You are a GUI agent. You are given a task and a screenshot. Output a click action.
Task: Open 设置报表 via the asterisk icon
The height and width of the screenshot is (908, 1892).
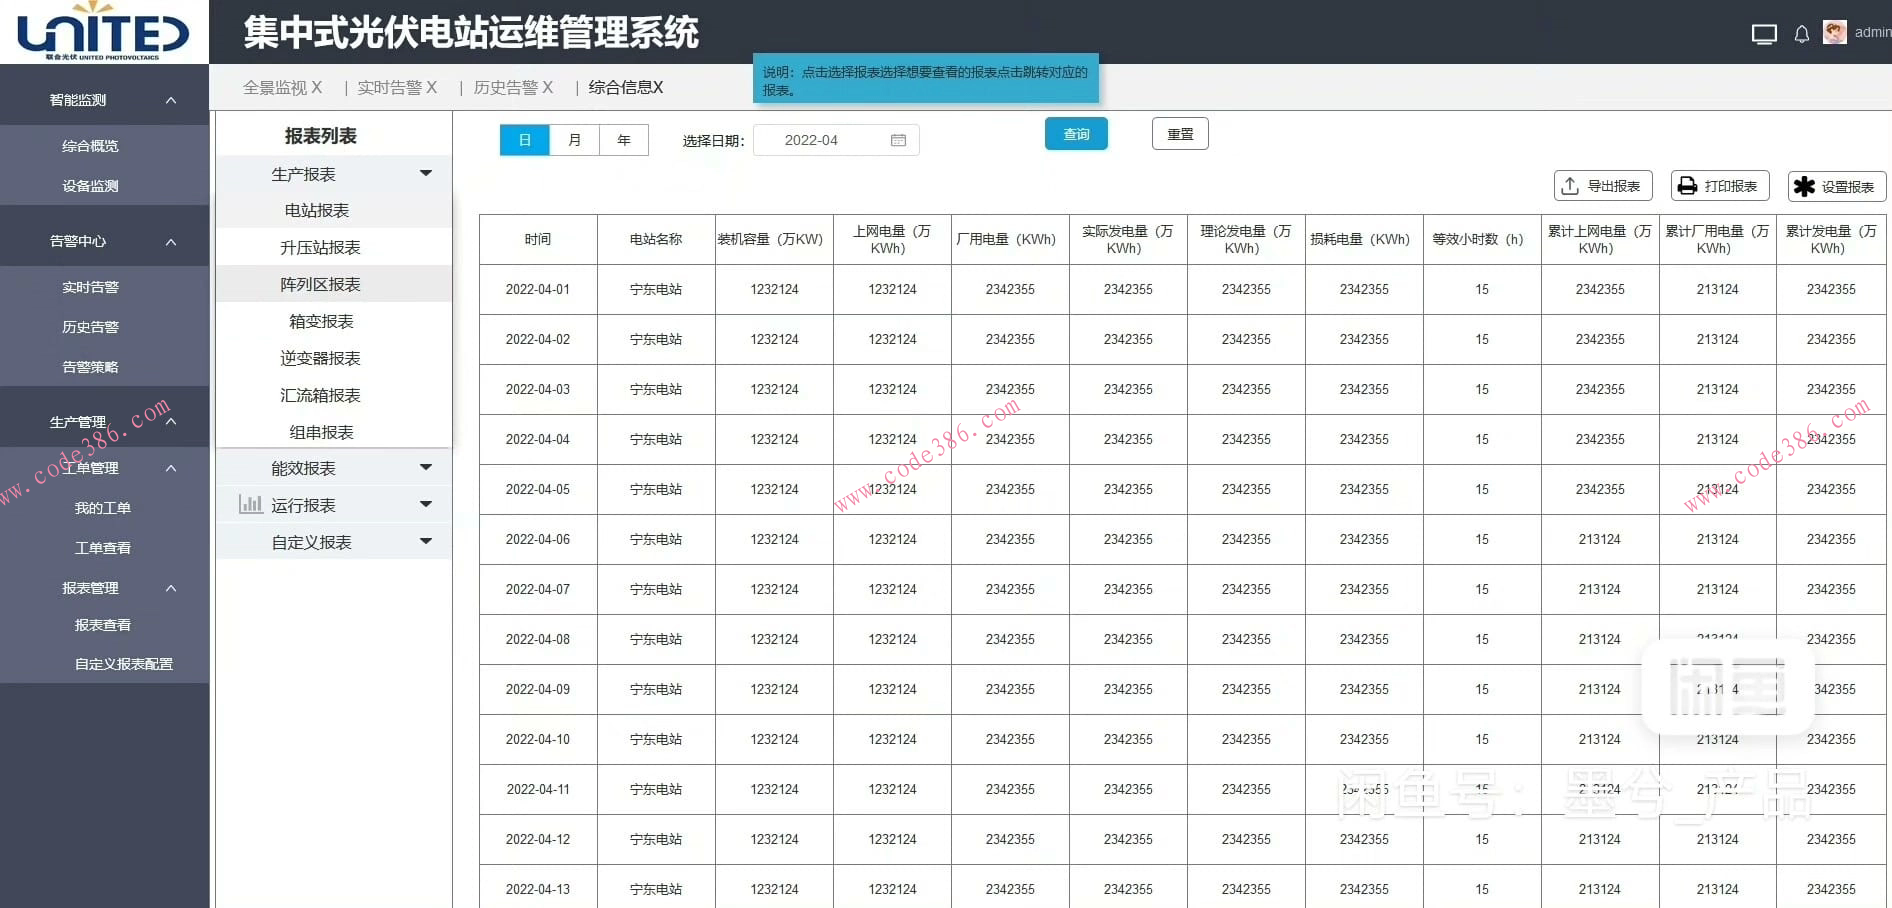point(1804,186)
